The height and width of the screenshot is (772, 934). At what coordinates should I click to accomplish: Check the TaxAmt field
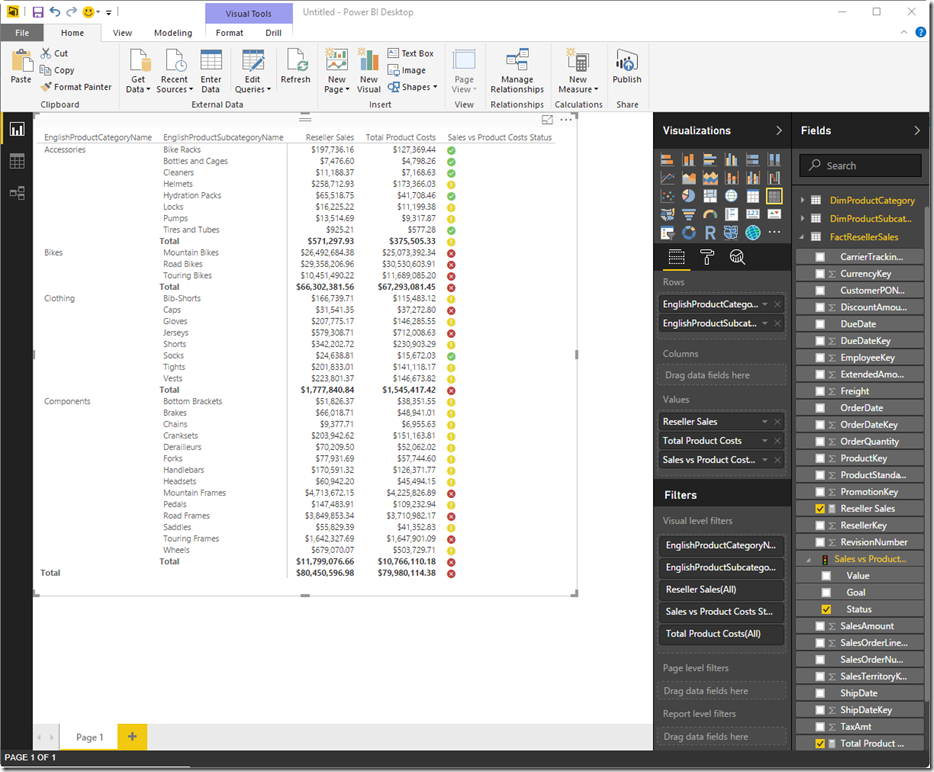tap(820, 727)
